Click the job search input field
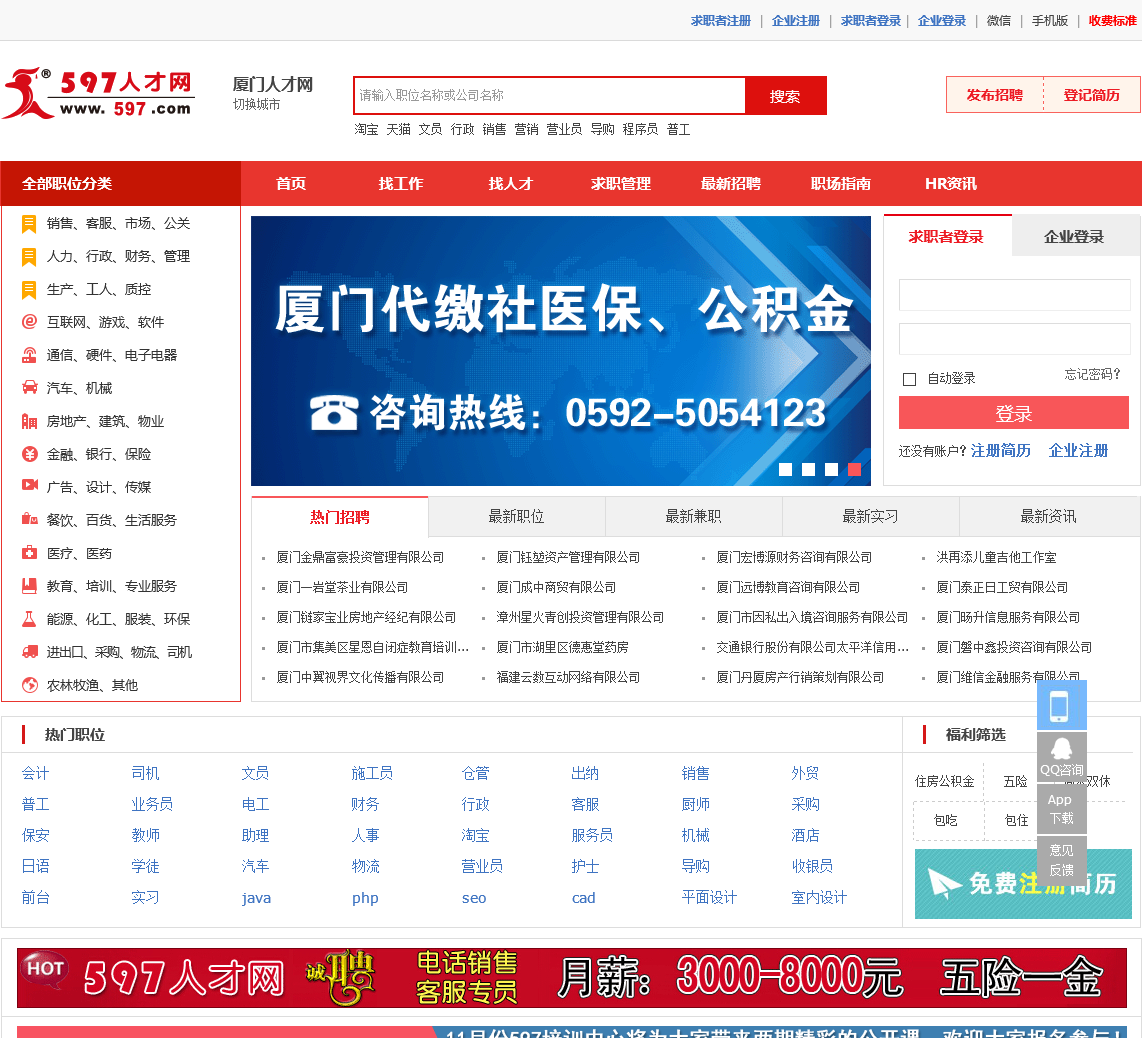1142x1038 pixels. 550,95
